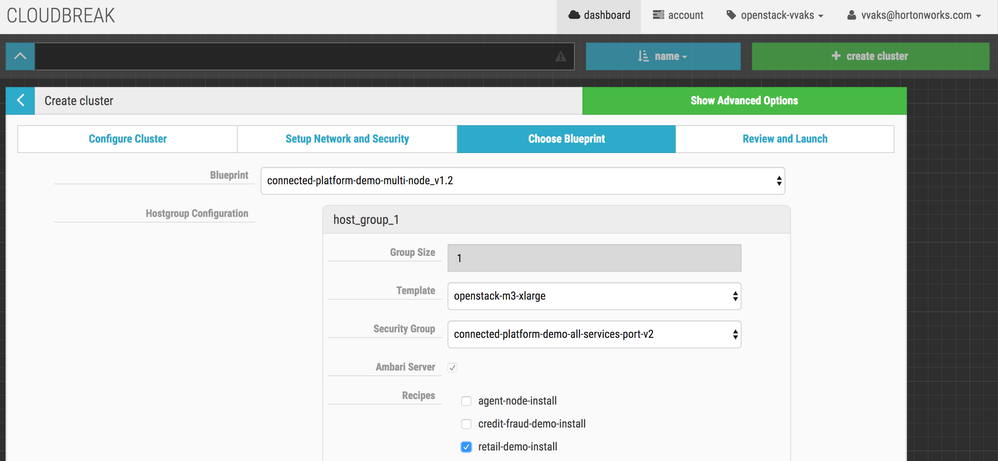Viewport: 998px width, 461px height.
Task: Check the credit-fraud-demo-install recipe
Action: click(x=466, y=424)
